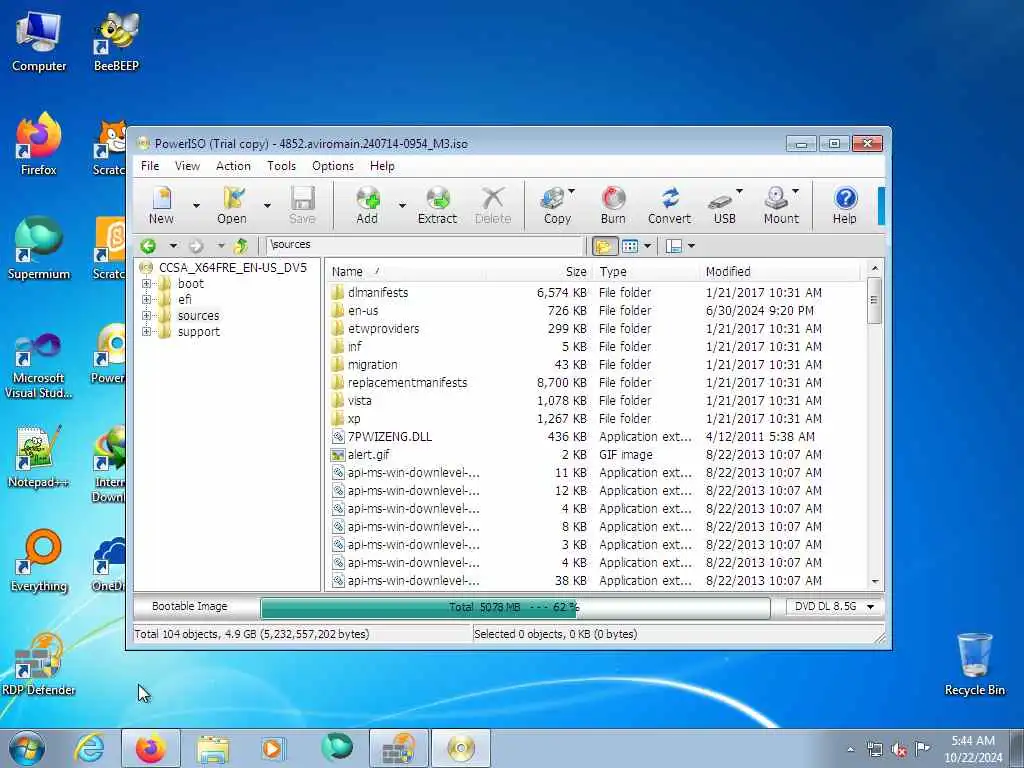Screen dimensions: 1024x768
Task: Open the Help menu
Action: coord(382,166)
